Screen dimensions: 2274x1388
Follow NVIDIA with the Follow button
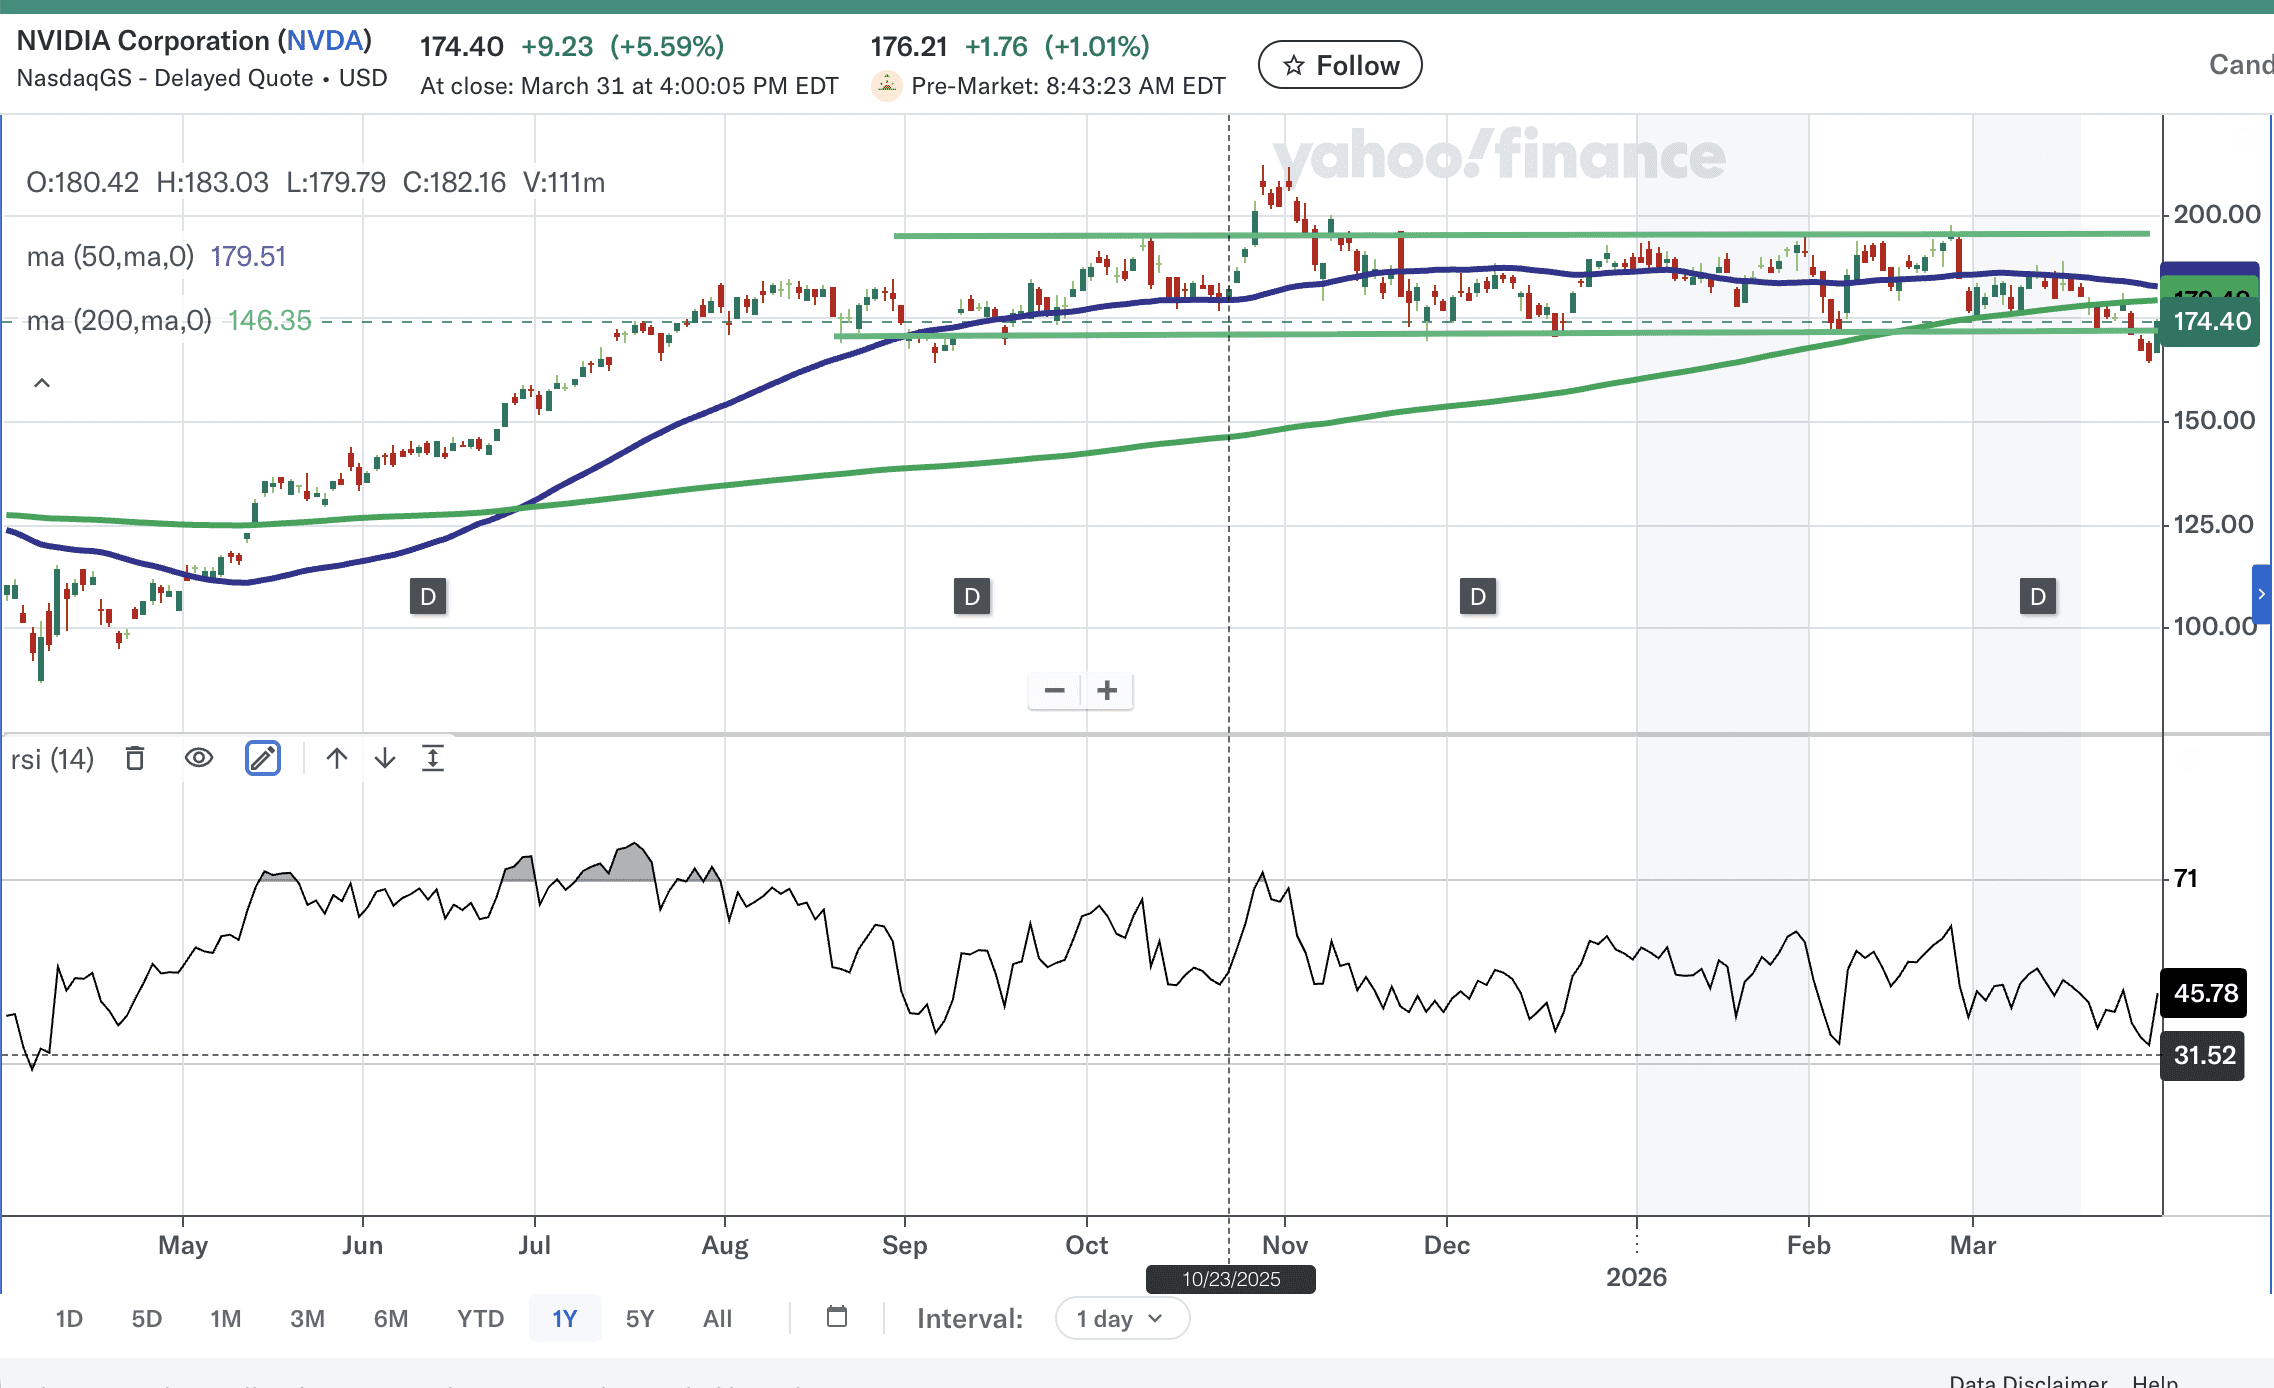1340,66
